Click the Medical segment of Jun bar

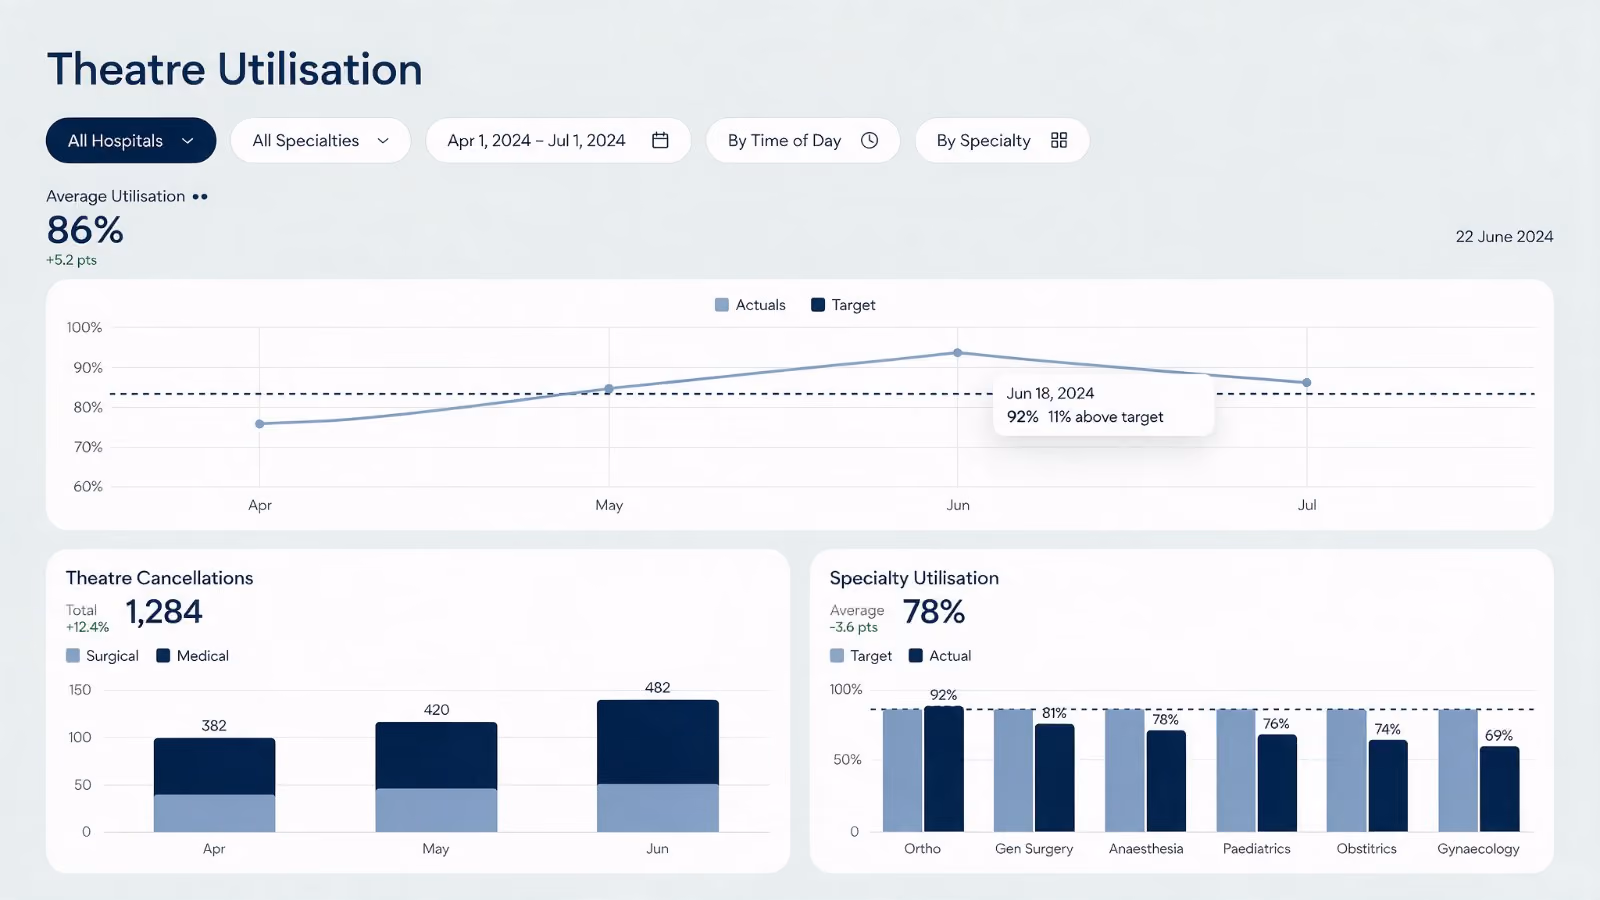point(658,742)
